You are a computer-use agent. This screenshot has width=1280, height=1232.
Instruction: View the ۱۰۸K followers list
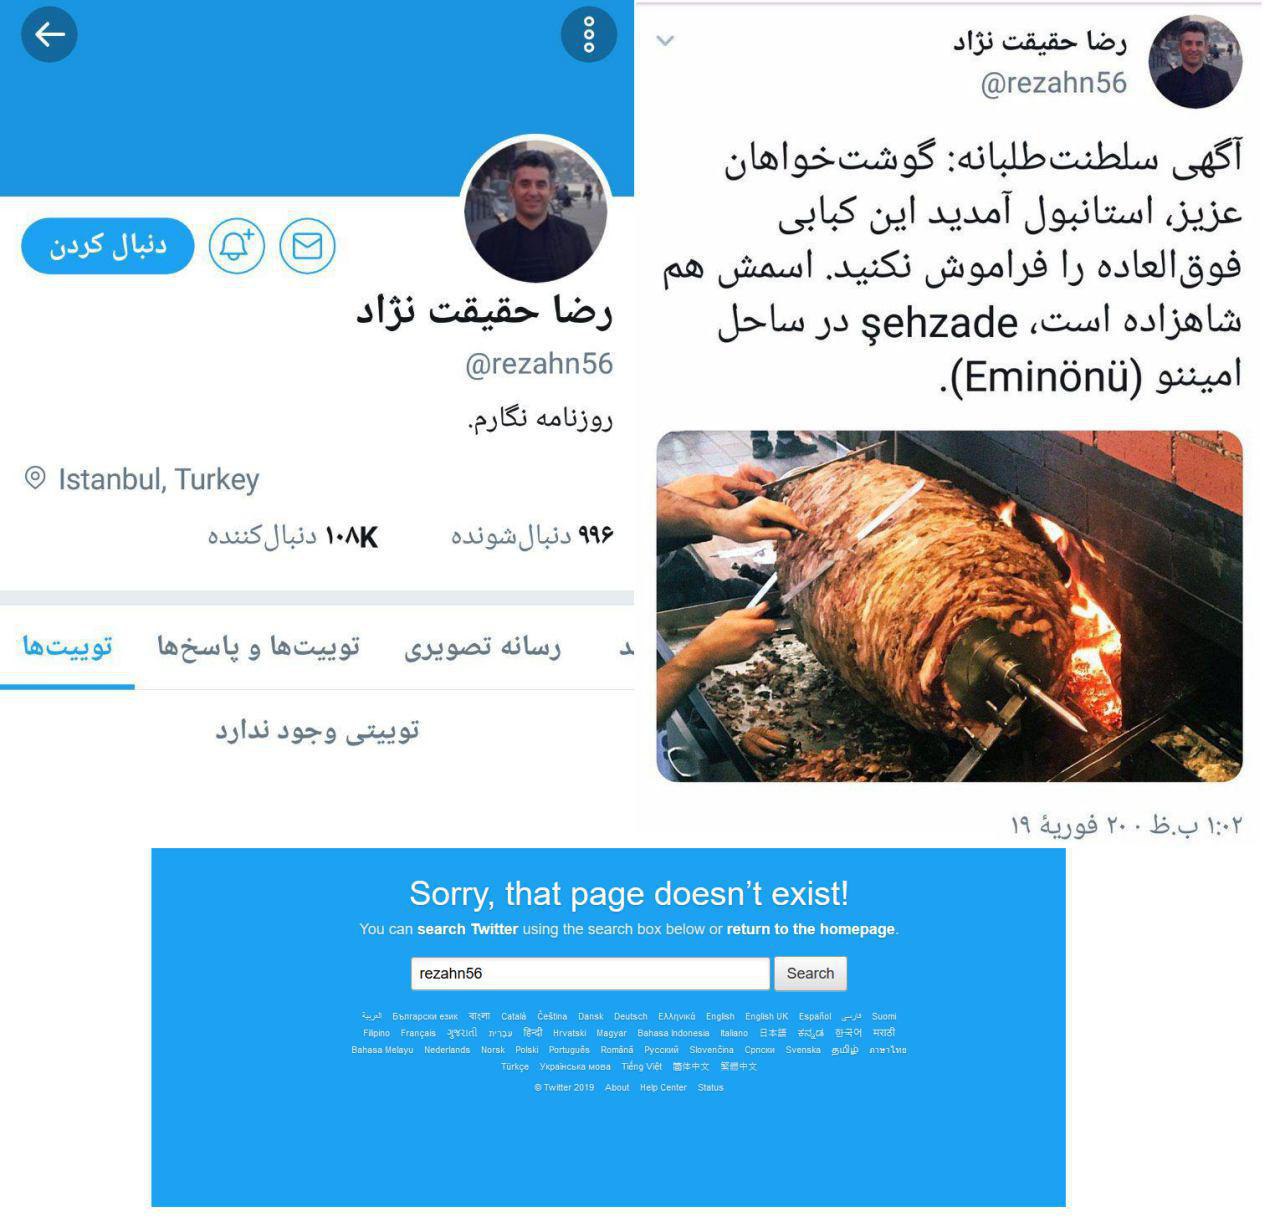point(292,537)
